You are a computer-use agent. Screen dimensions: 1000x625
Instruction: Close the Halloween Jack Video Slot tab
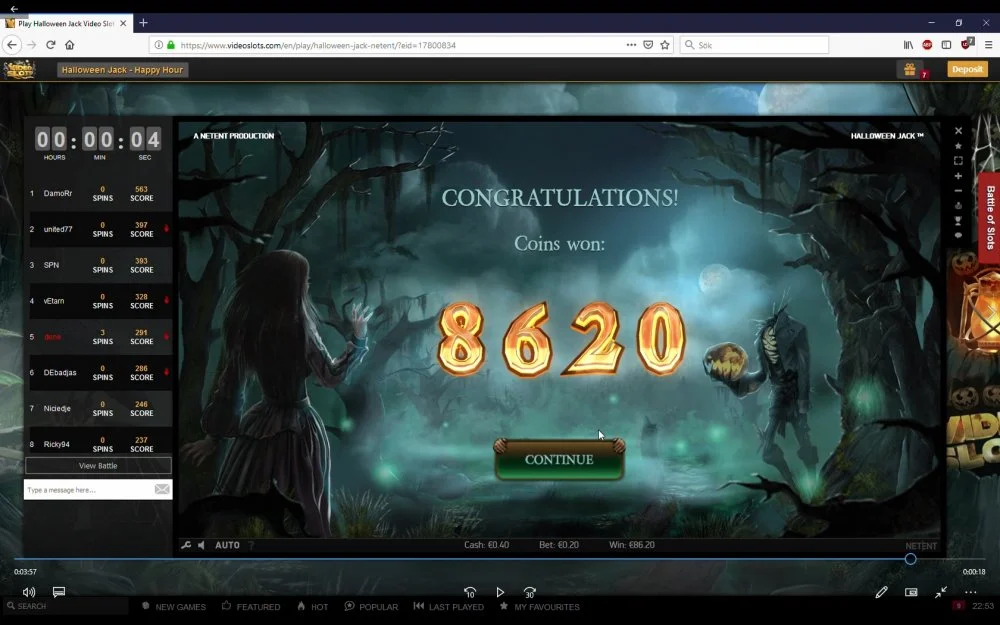[123, 23]
